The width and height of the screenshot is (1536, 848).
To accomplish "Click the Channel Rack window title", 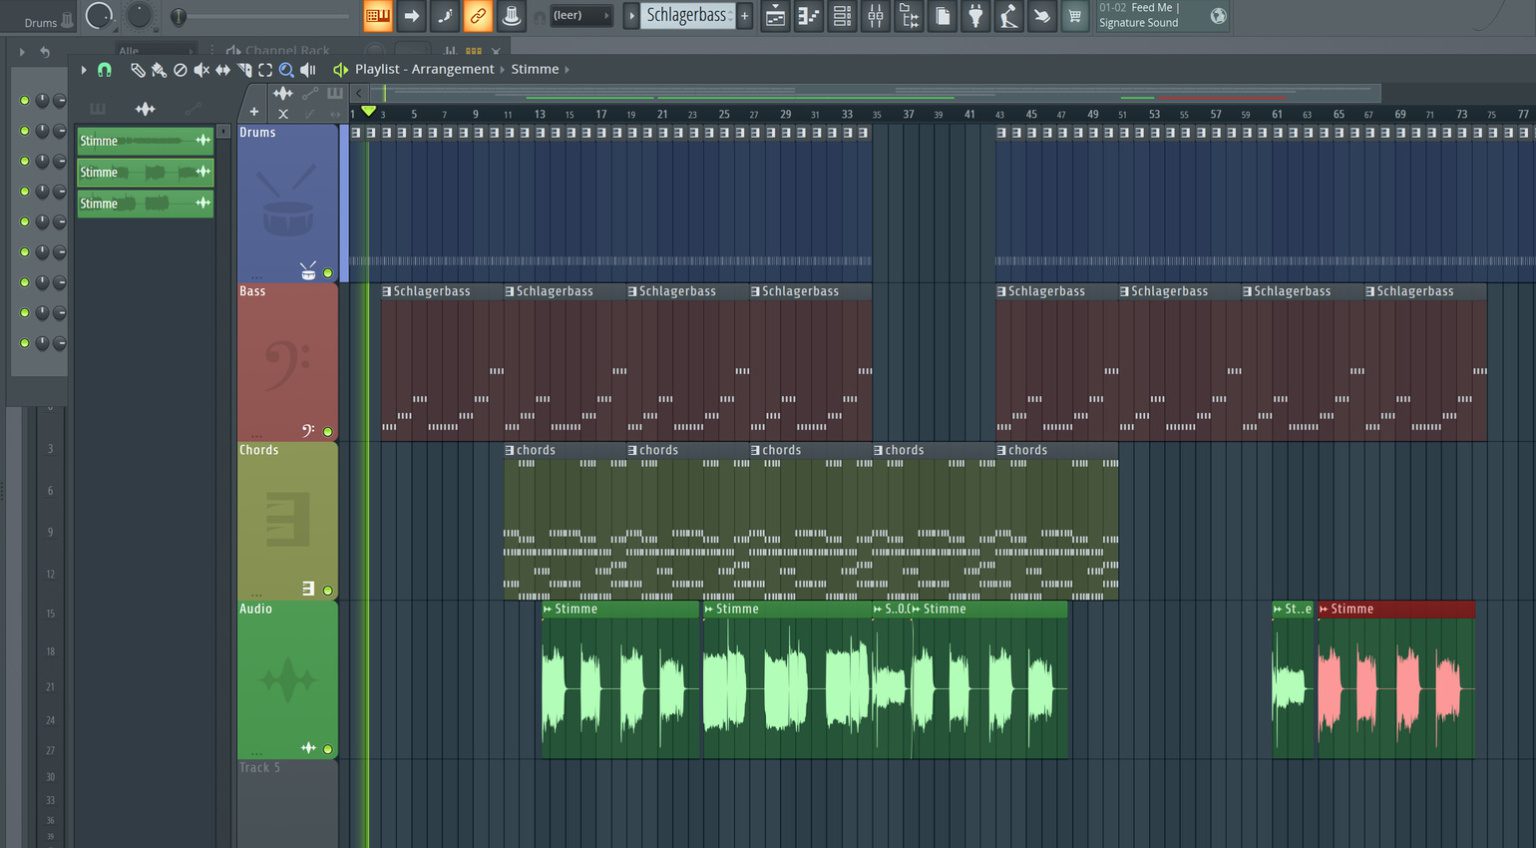I will (x=287, y=51).
